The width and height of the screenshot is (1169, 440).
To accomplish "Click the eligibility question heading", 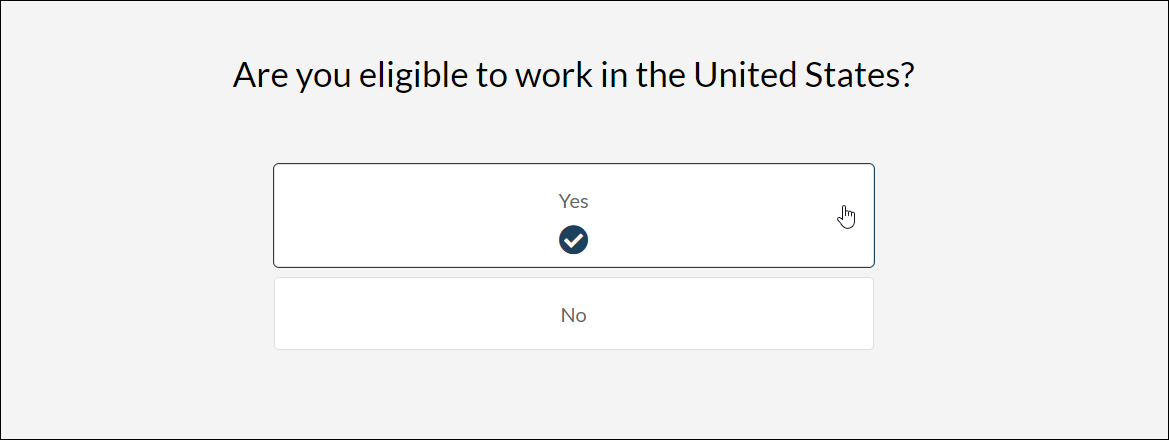I will pyautogui.click(x=574, y=76).
